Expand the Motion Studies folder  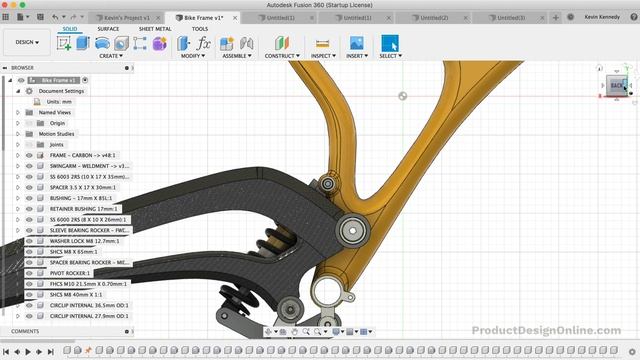coord(18,134)
